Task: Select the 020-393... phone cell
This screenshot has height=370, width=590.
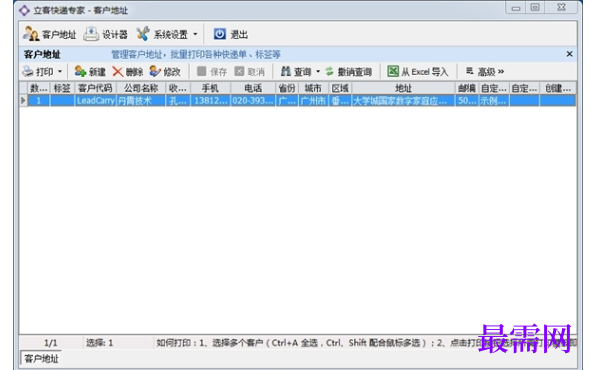Action: pyautogui.click(x=252, y=100)
